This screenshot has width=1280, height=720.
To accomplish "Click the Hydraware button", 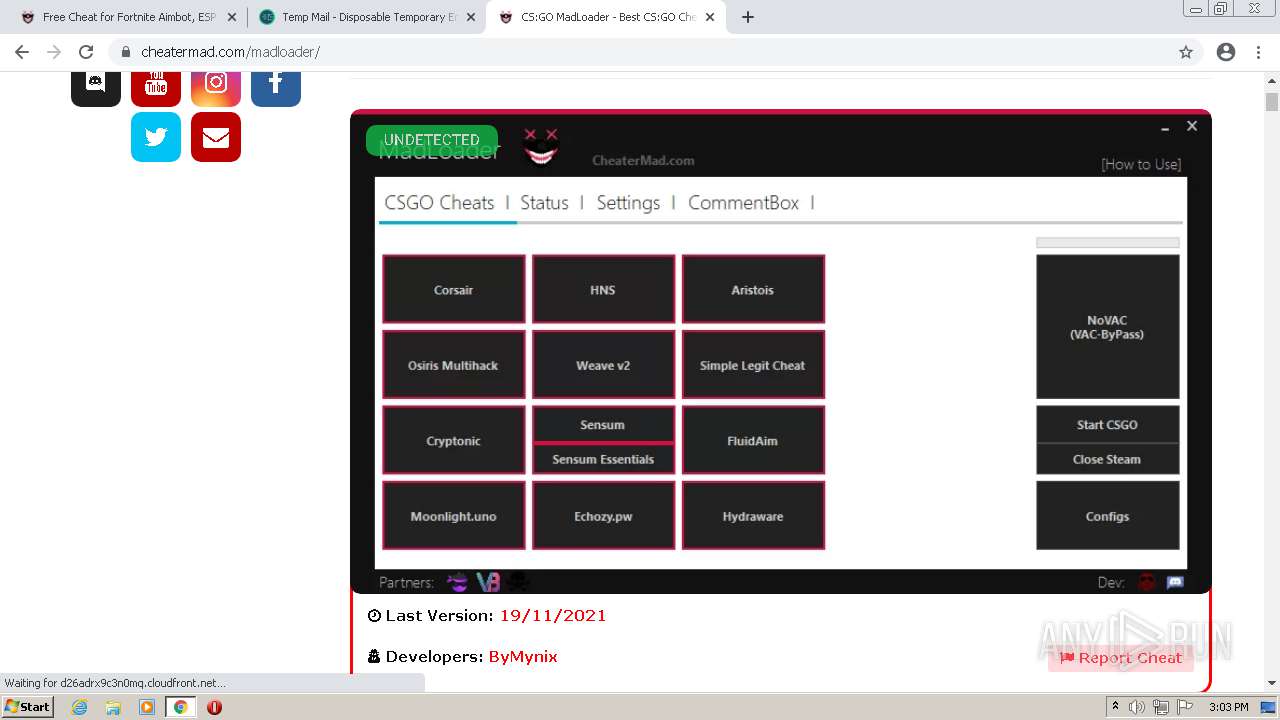I will tap(753, 516).
